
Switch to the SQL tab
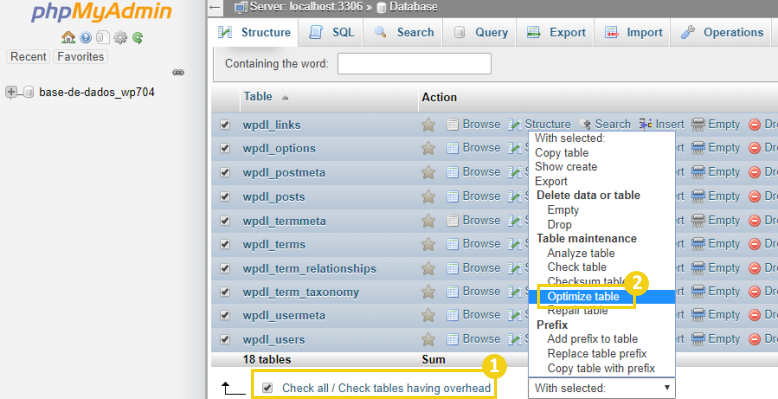(x=331, y=32)
